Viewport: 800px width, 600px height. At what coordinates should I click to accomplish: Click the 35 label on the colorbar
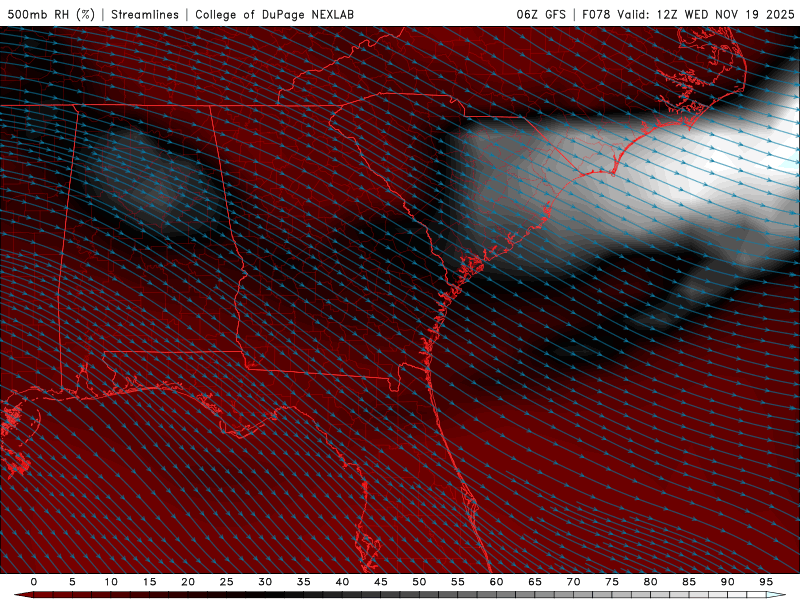pos(303,582)
